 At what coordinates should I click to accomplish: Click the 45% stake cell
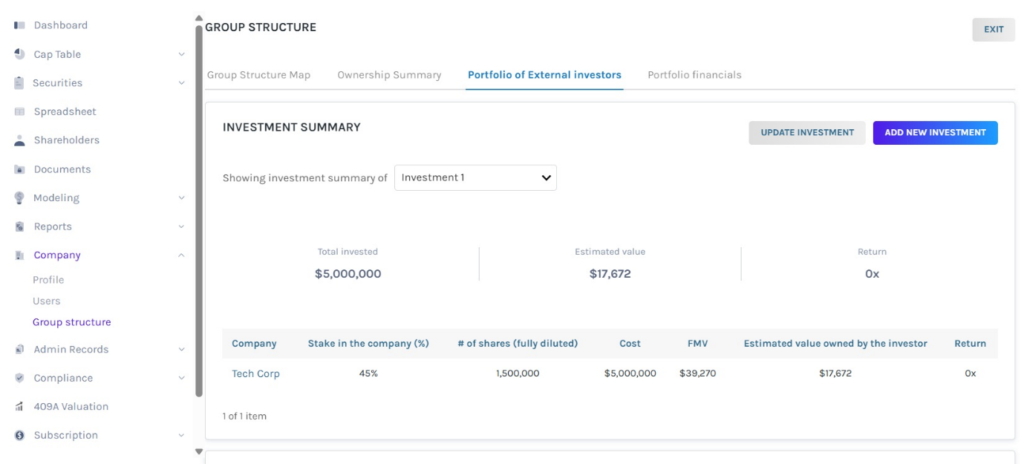pos(368,374)
